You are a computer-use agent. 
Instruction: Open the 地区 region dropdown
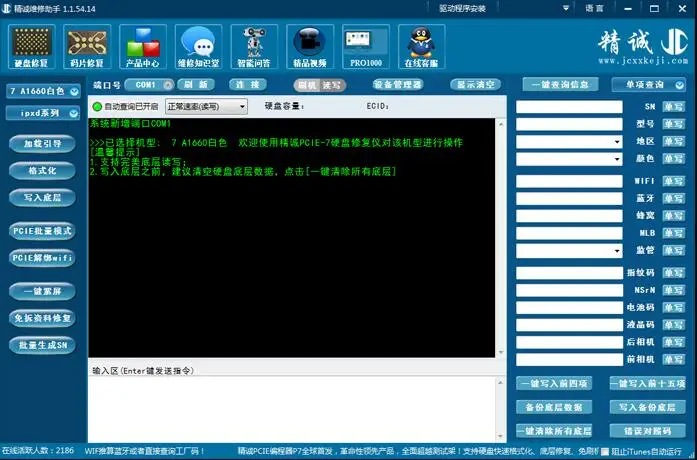click(x=569, y=142)
